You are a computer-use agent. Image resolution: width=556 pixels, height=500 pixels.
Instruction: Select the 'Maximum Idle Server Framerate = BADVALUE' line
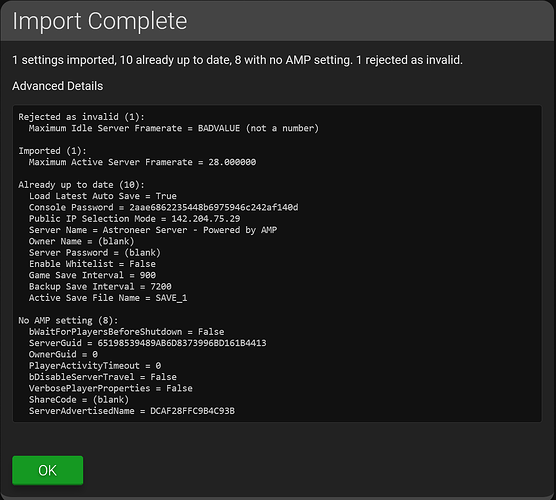[x=174, y=128]
